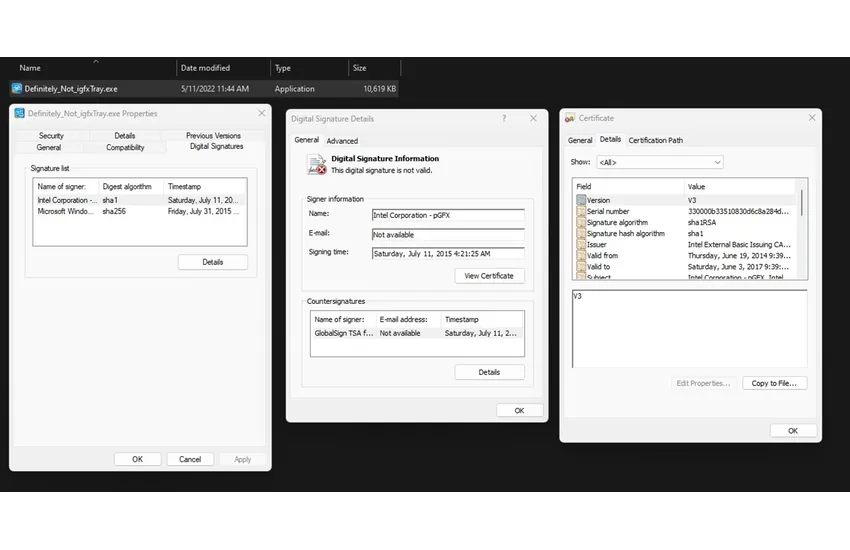Click the Thursday, June 19, 2014 value
Screen dimensions: 850x550
coord(739,255)
